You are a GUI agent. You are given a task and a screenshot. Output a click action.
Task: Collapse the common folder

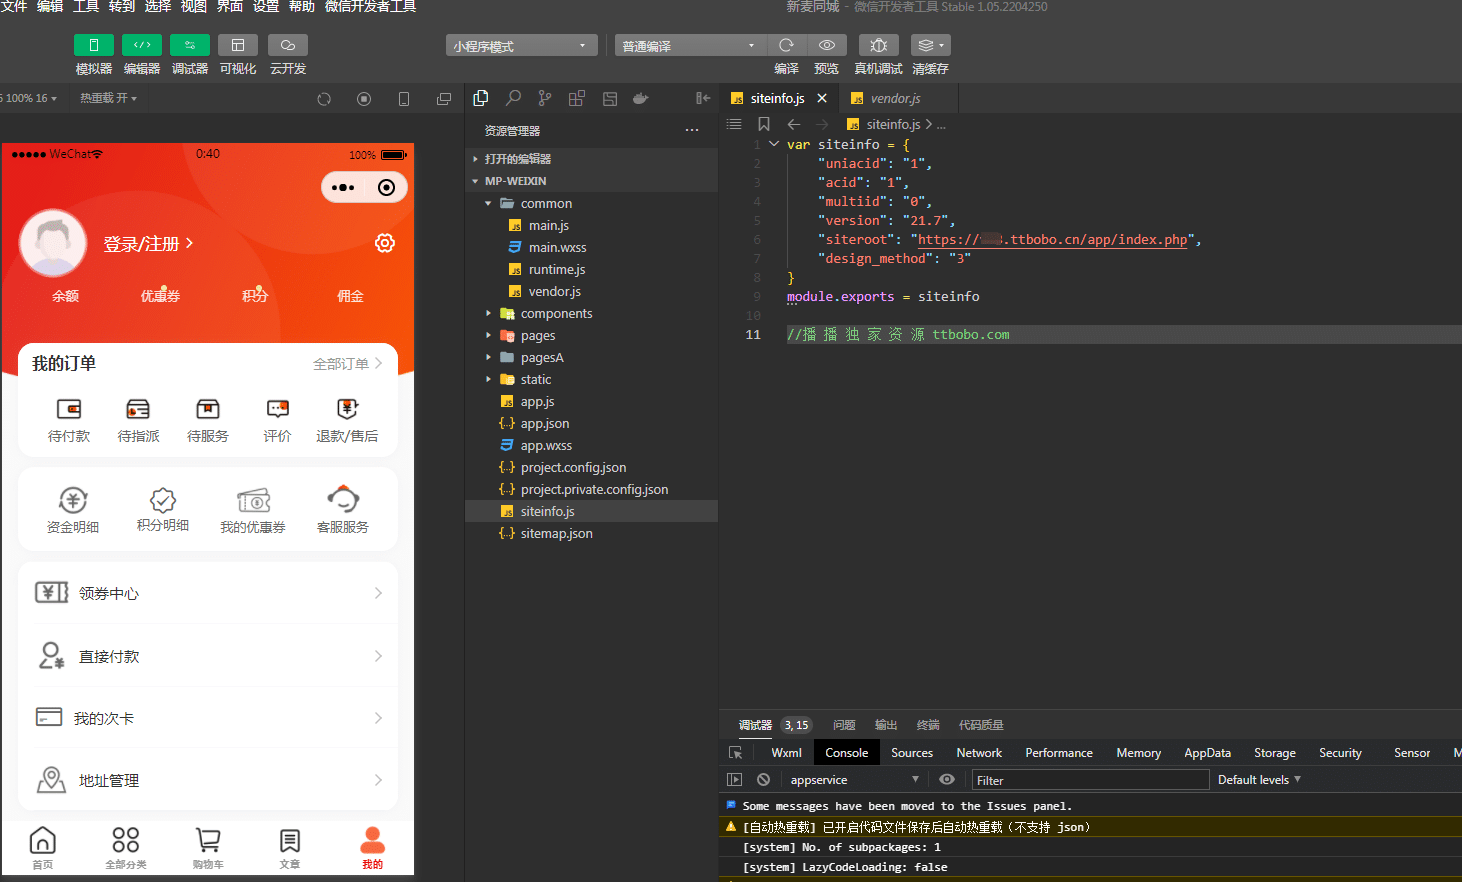(x=592, y=203)
